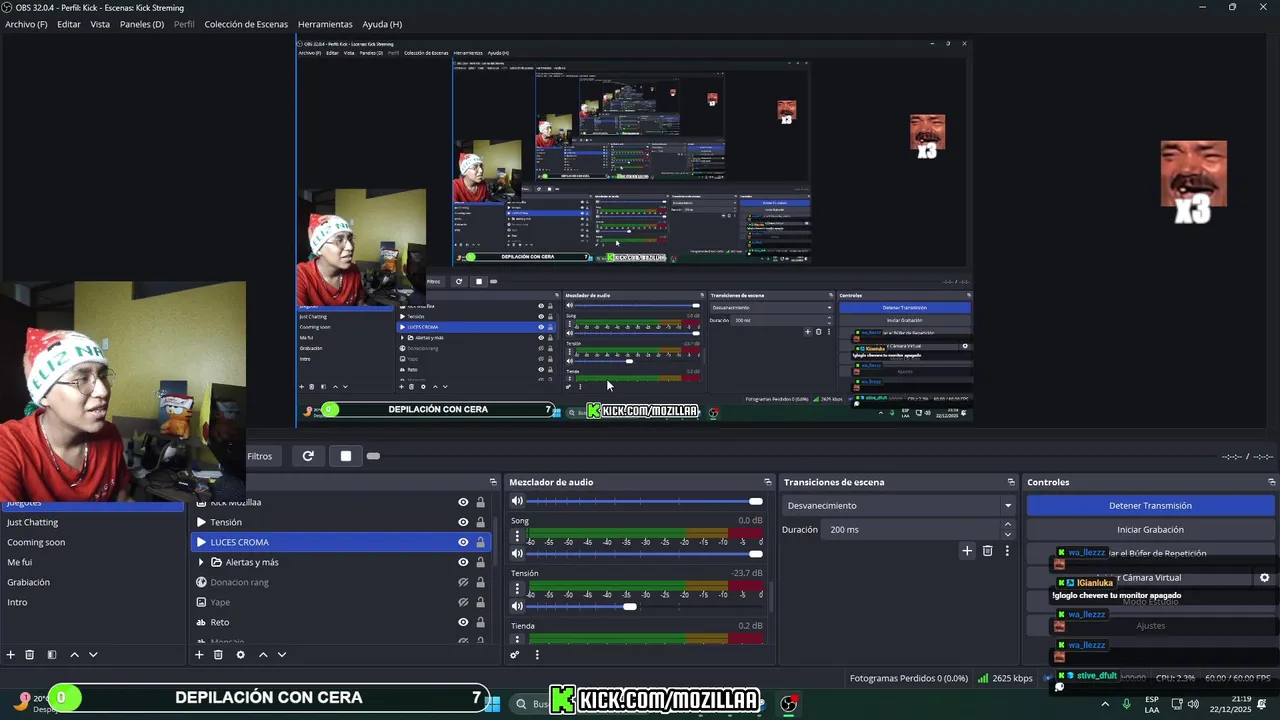This screenshot has width=1280, height=720.
Task: Undock the Transiciones de escena panel
Action: pos(1010,482)
